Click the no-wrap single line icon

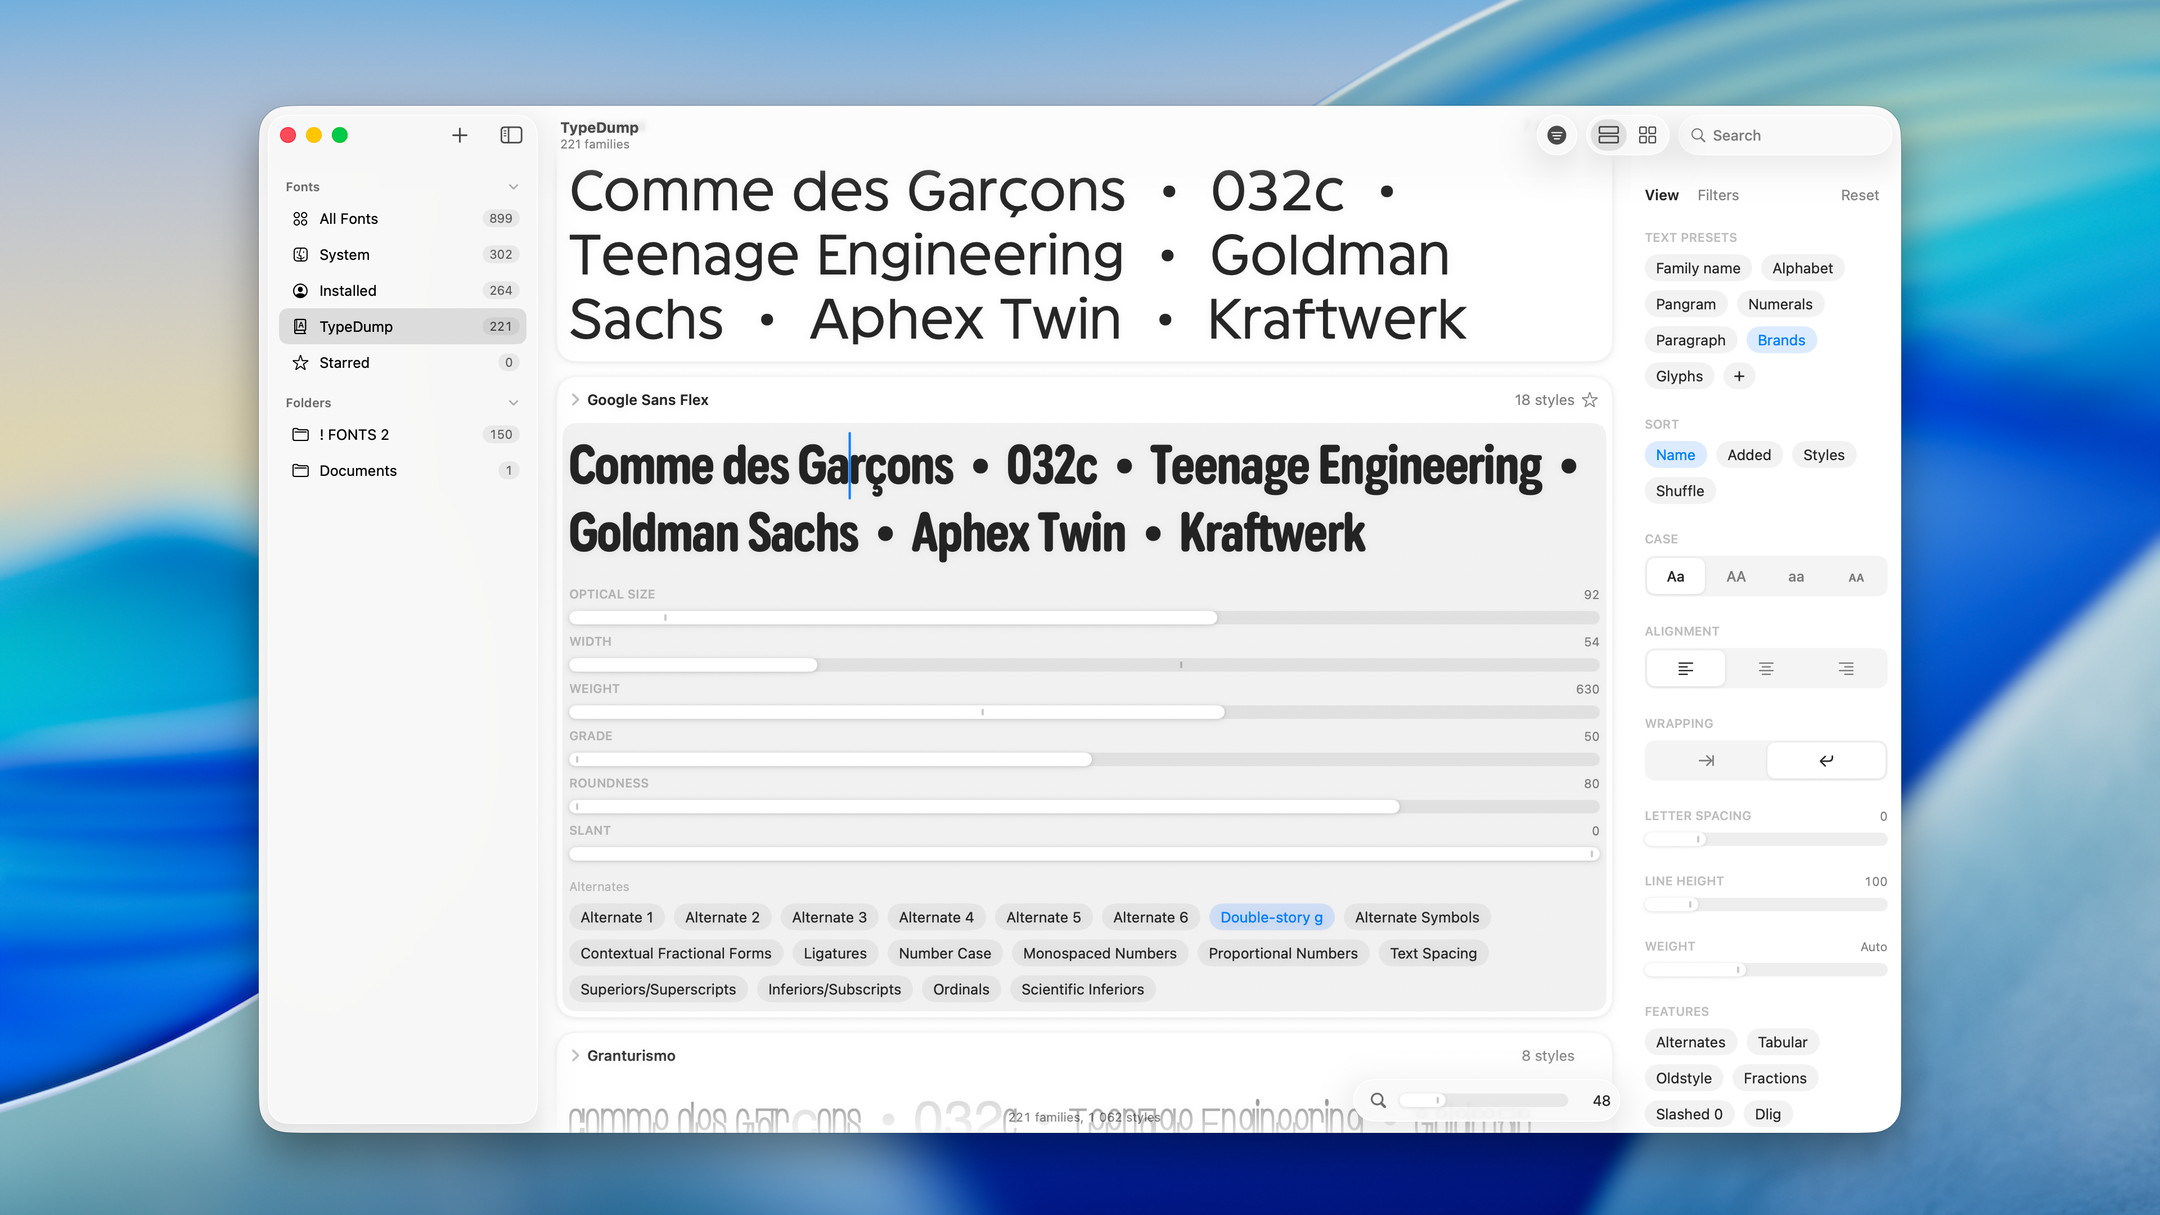pos(1706,760)
